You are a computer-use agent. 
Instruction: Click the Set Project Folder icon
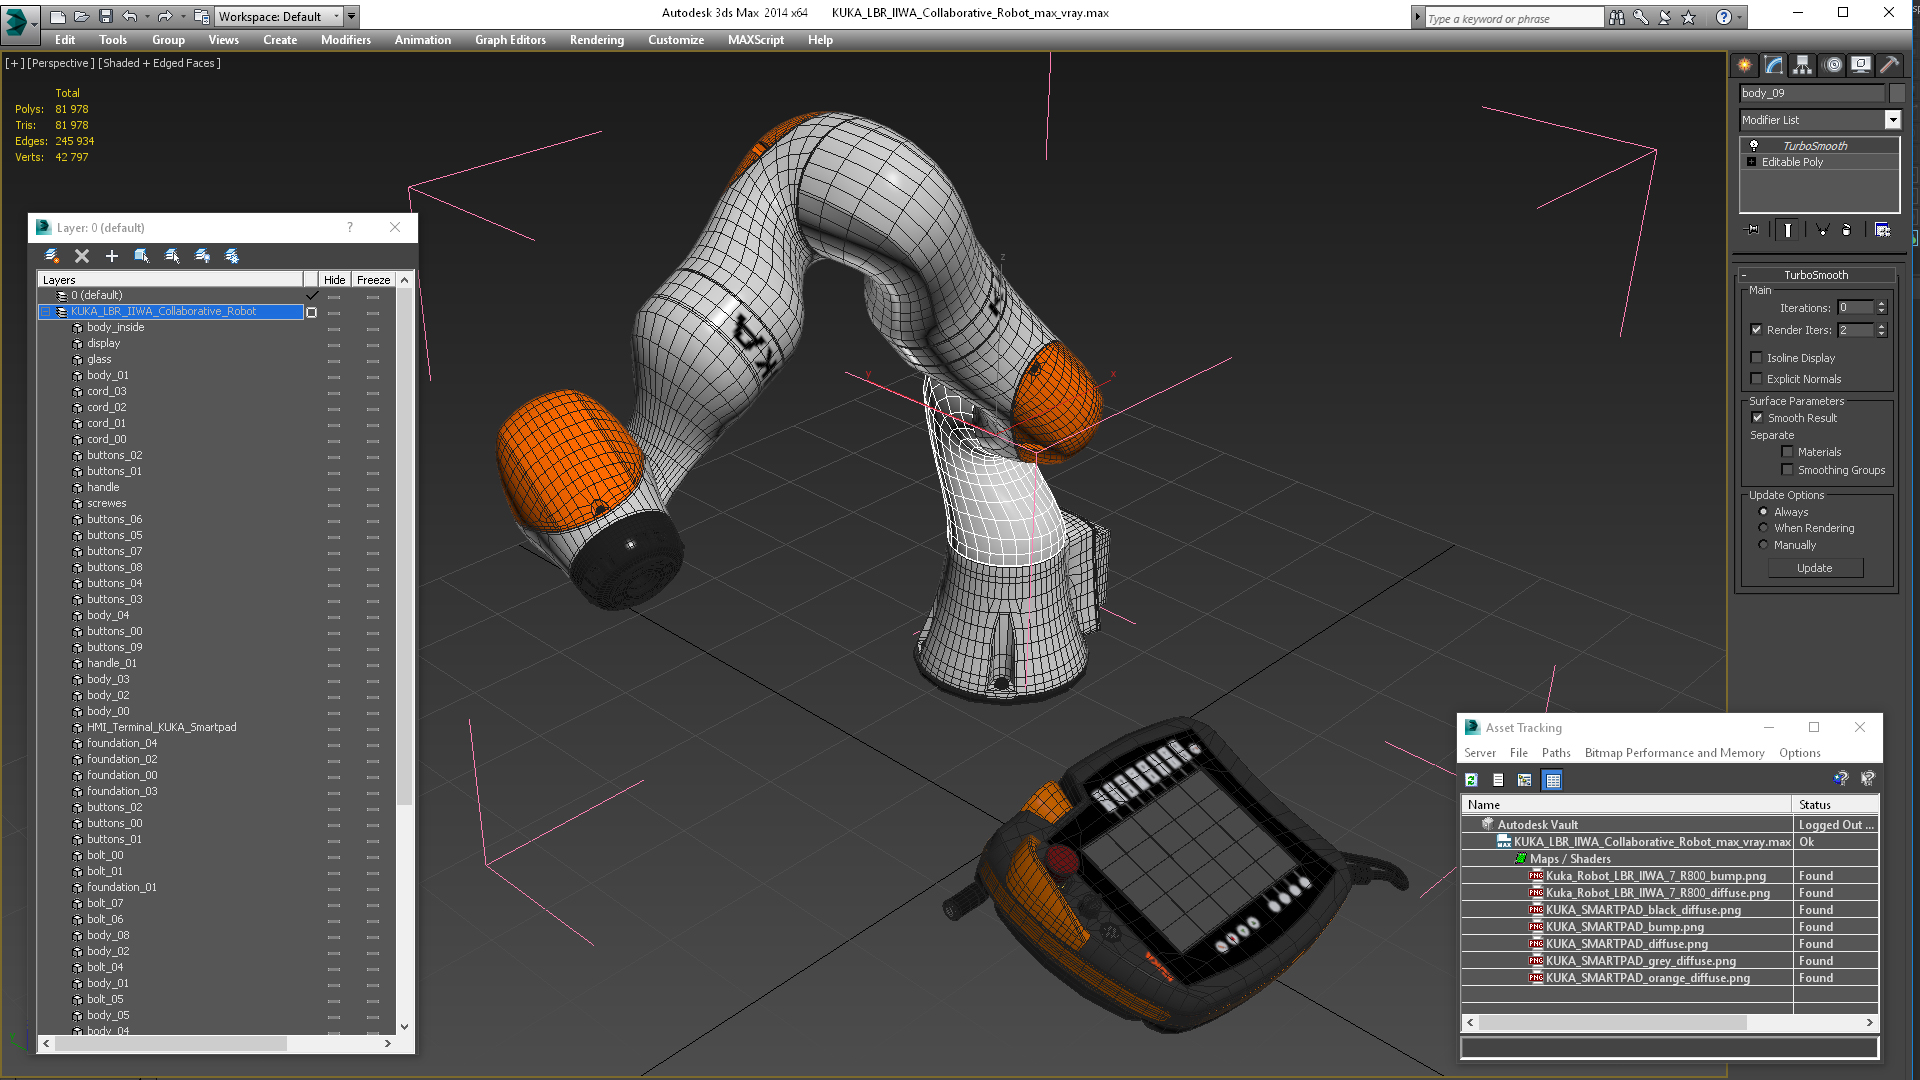201,17
